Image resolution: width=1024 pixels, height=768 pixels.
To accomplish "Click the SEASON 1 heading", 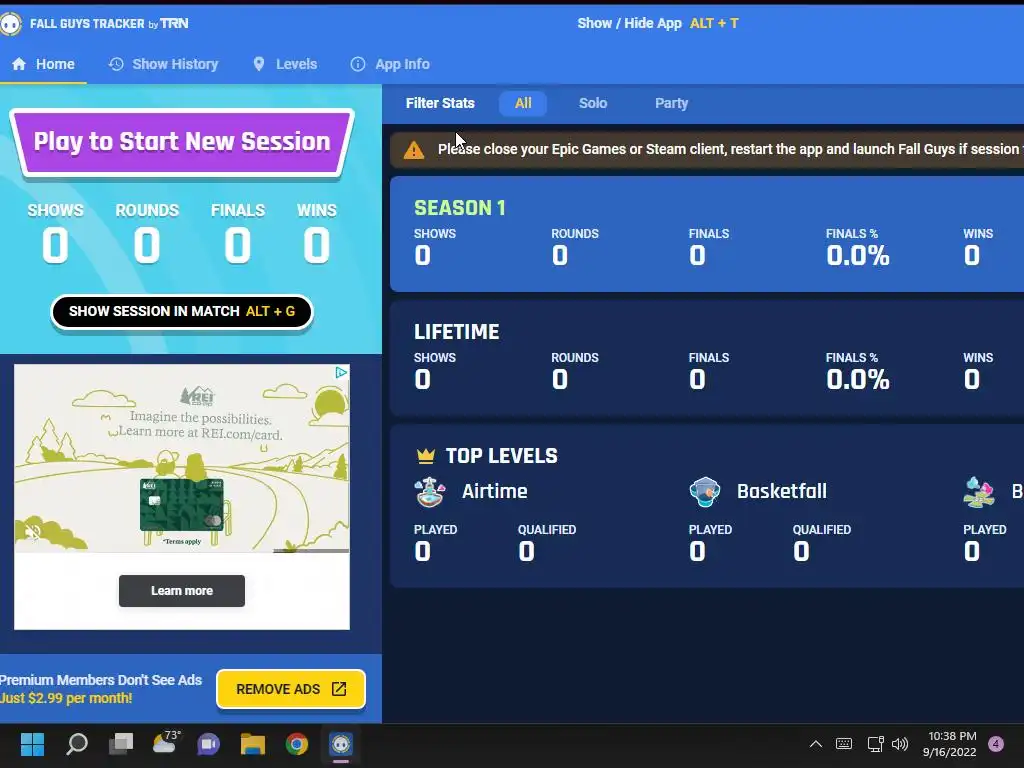I will point(460,208).
